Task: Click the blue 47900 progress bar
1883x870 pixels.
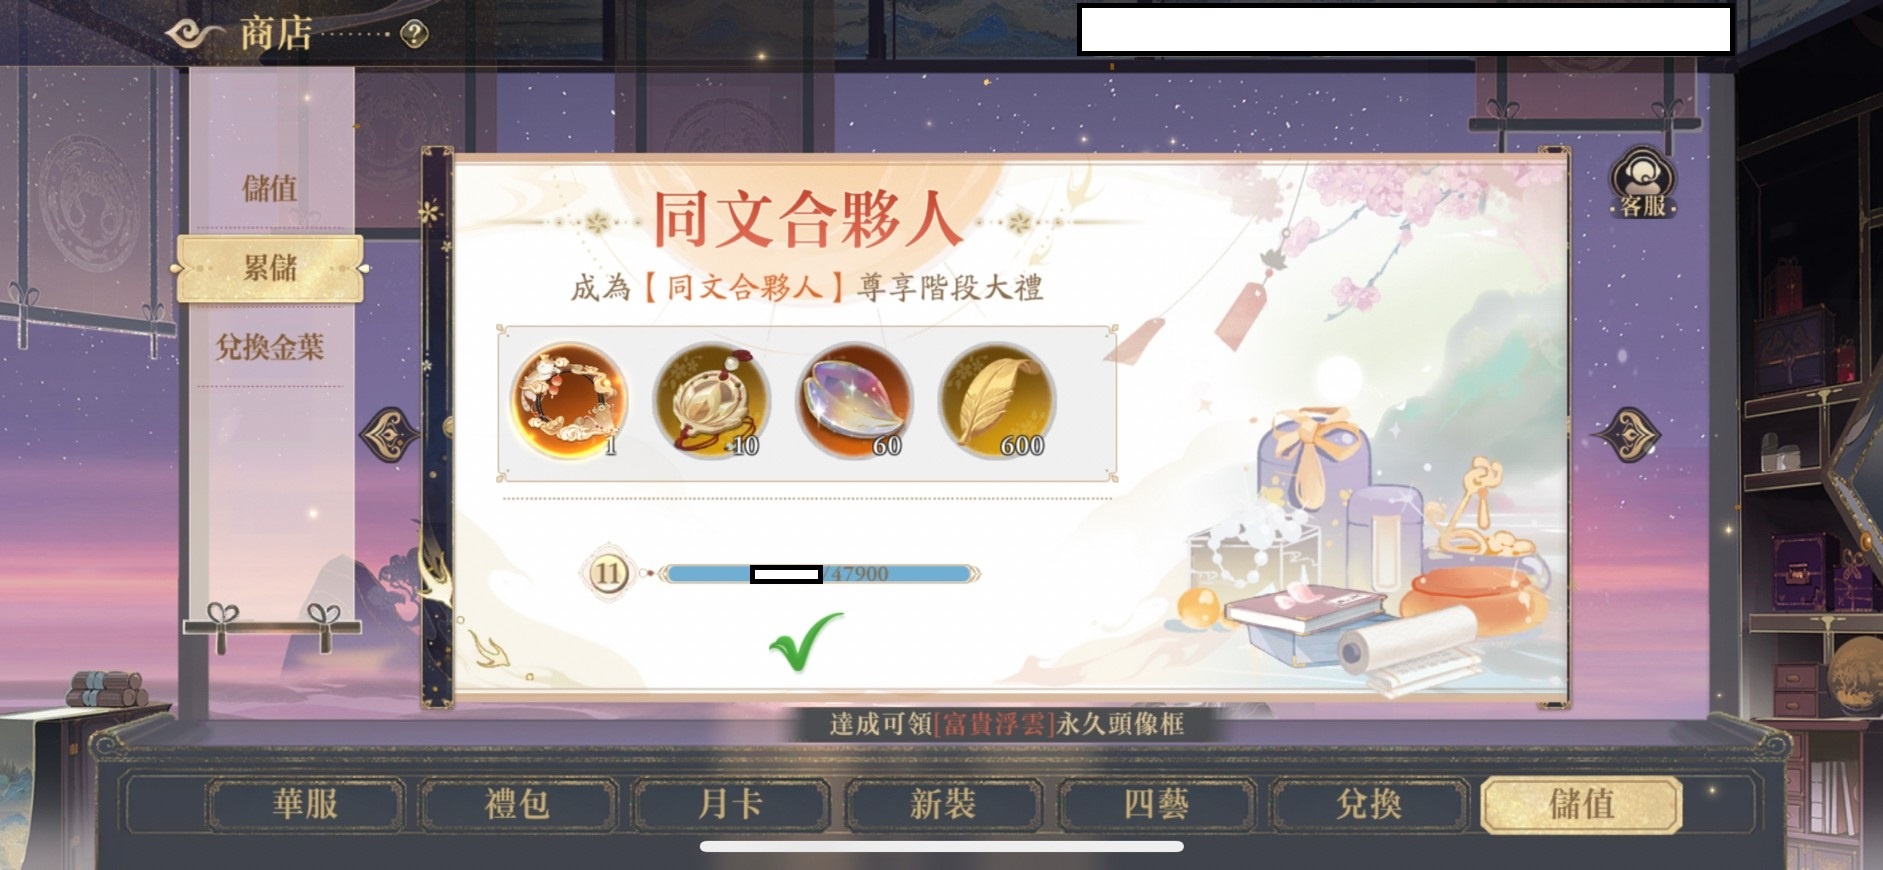Action: pos(820,574)
